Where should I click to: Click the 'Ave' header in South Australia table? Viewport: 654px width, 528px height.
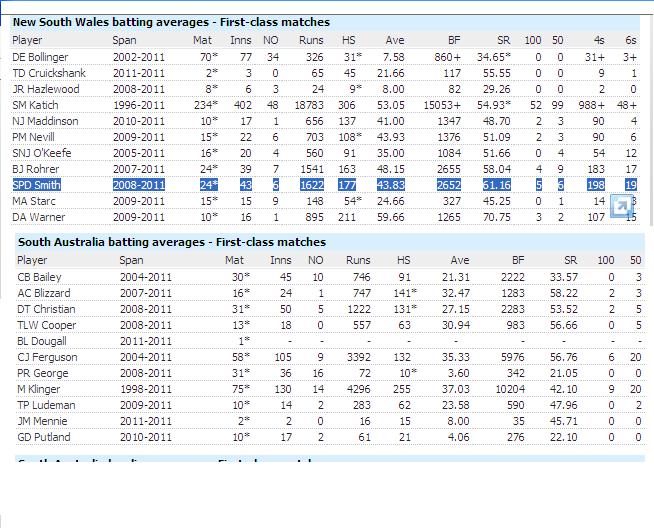(460, 260)
